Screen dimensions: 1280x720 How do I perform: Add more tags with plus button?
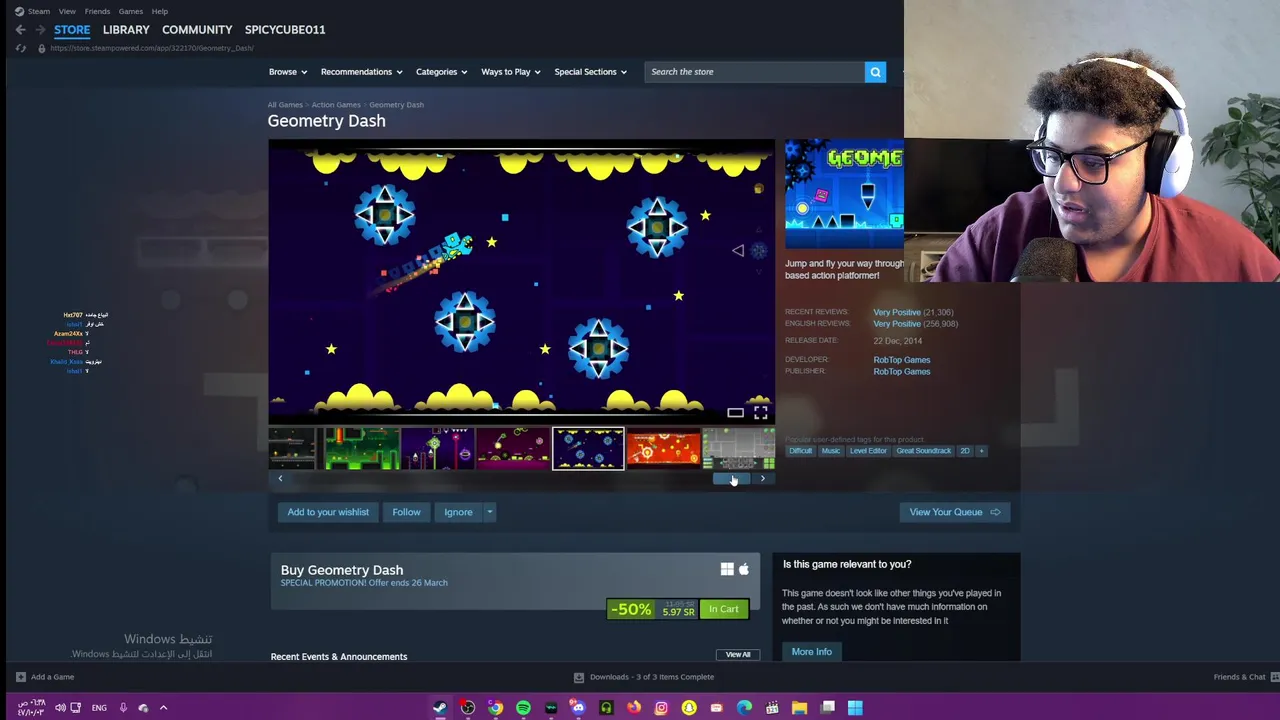(981, 451)
